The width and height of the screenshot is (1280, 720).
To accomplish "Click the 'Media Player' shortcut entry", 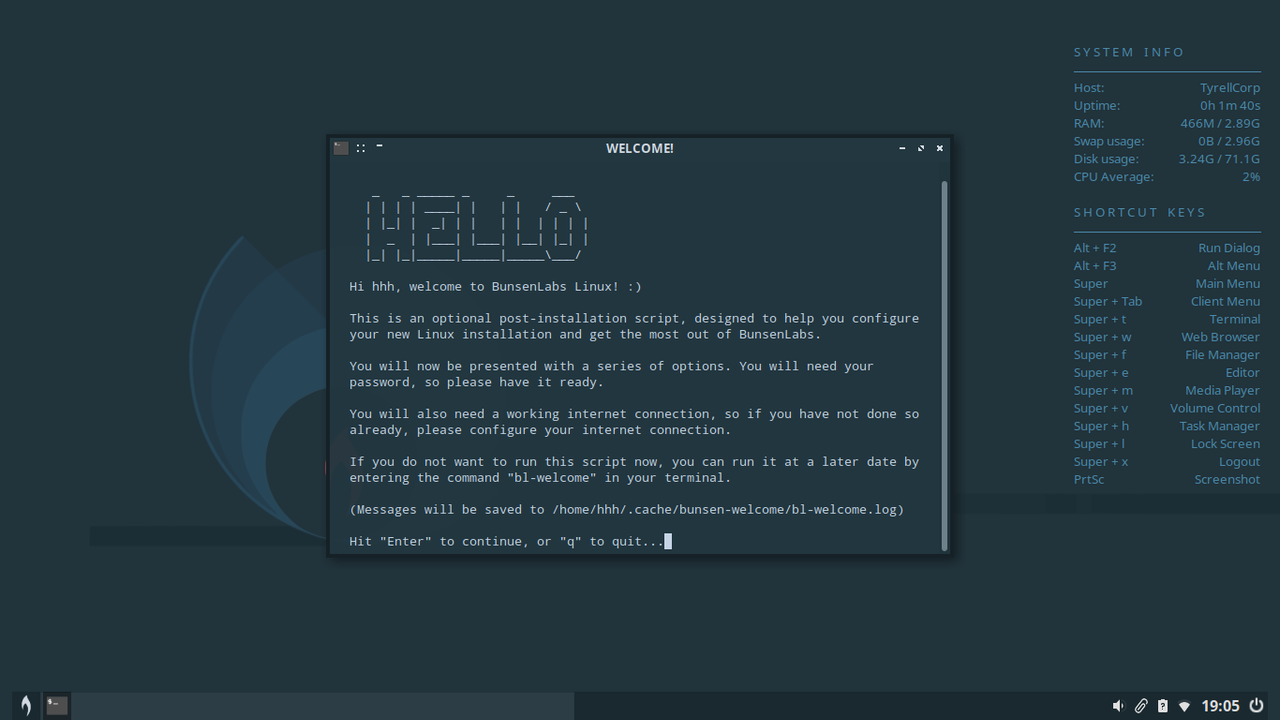I will [1223, 390].
